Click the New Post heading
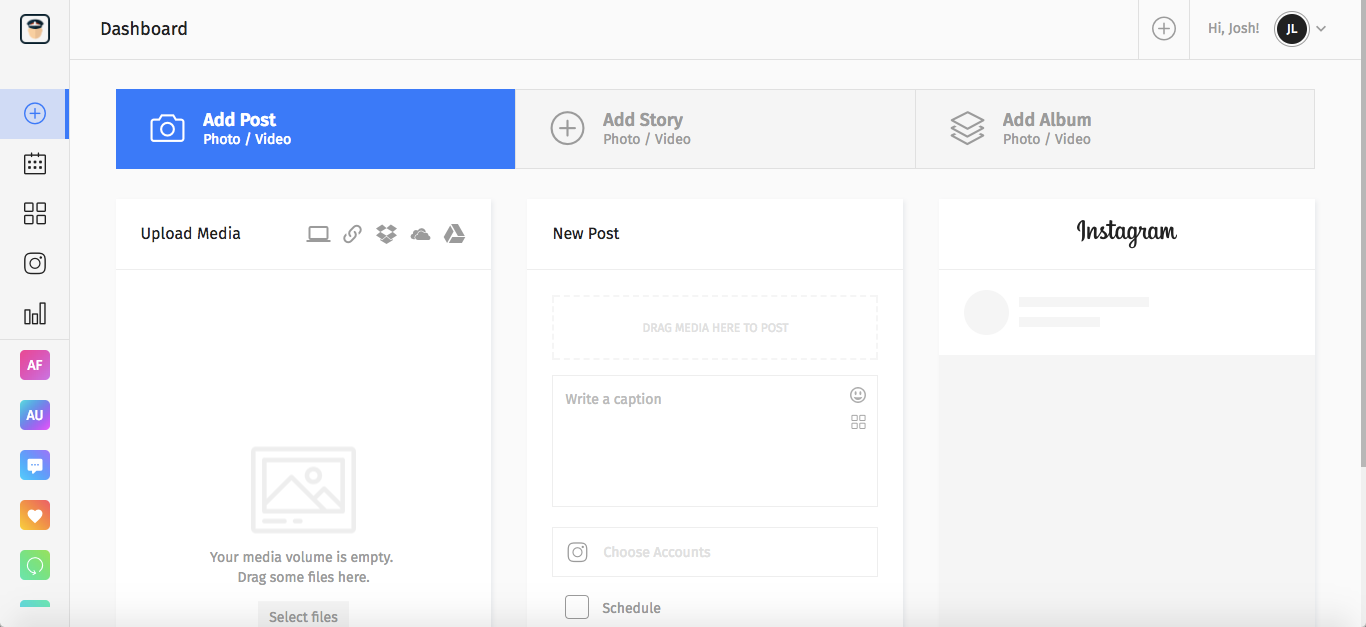 click(586, 234)
